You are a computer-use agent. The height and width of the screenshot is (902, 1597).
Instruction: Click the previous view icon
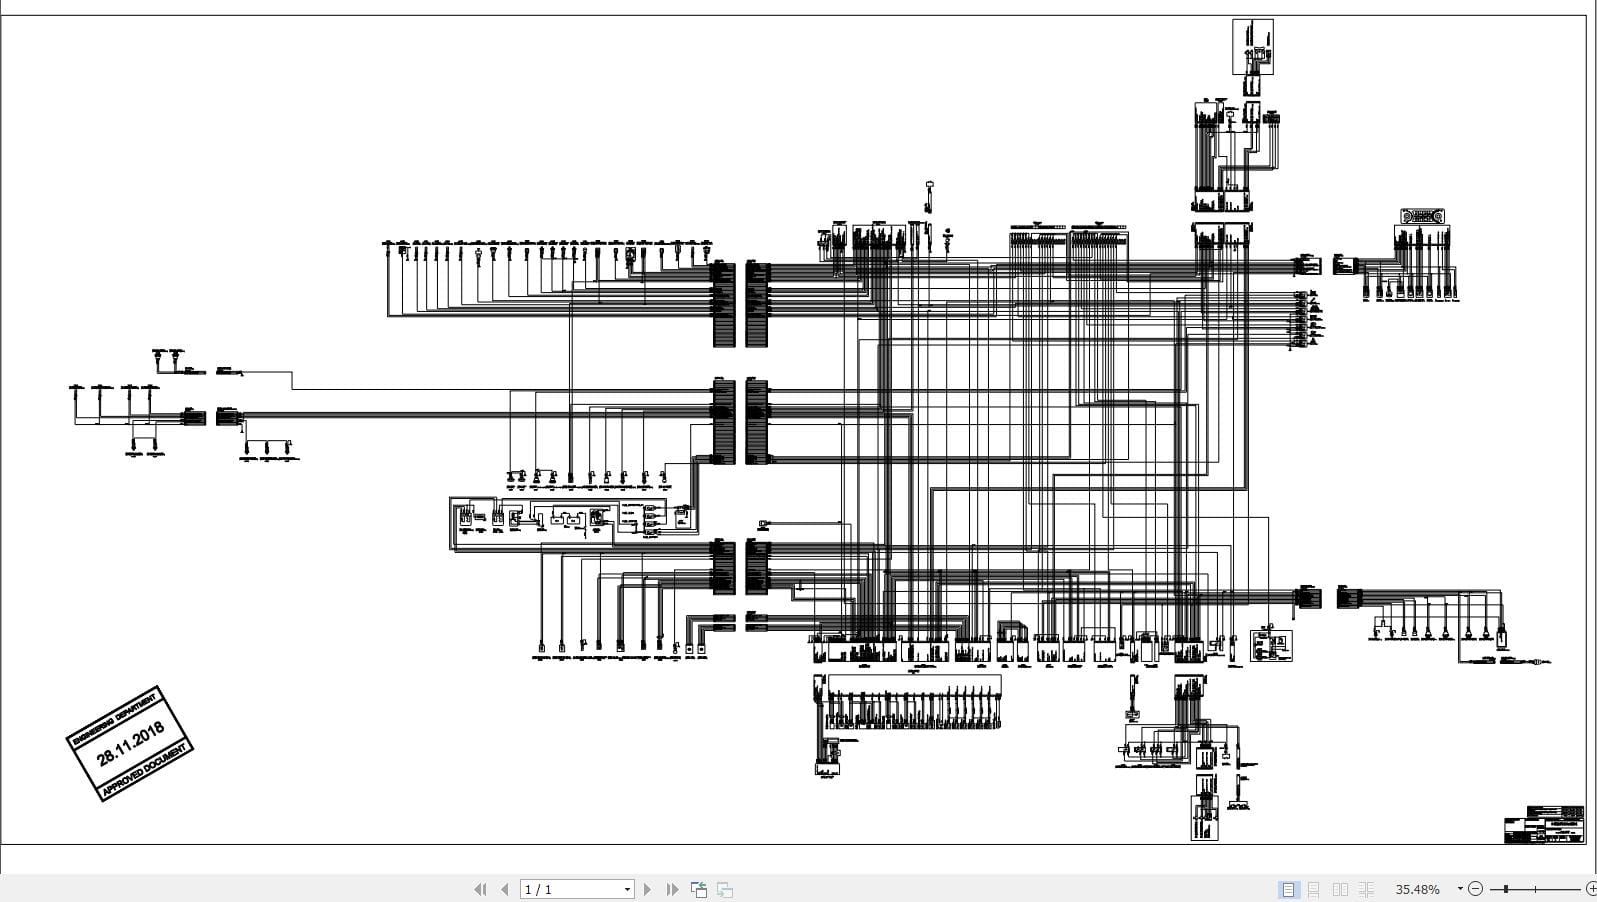(x=699, y=889)
